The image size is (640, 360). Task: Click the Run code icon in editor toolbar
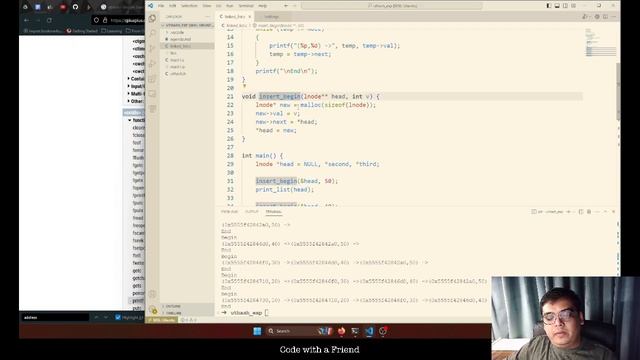[585, 17]
